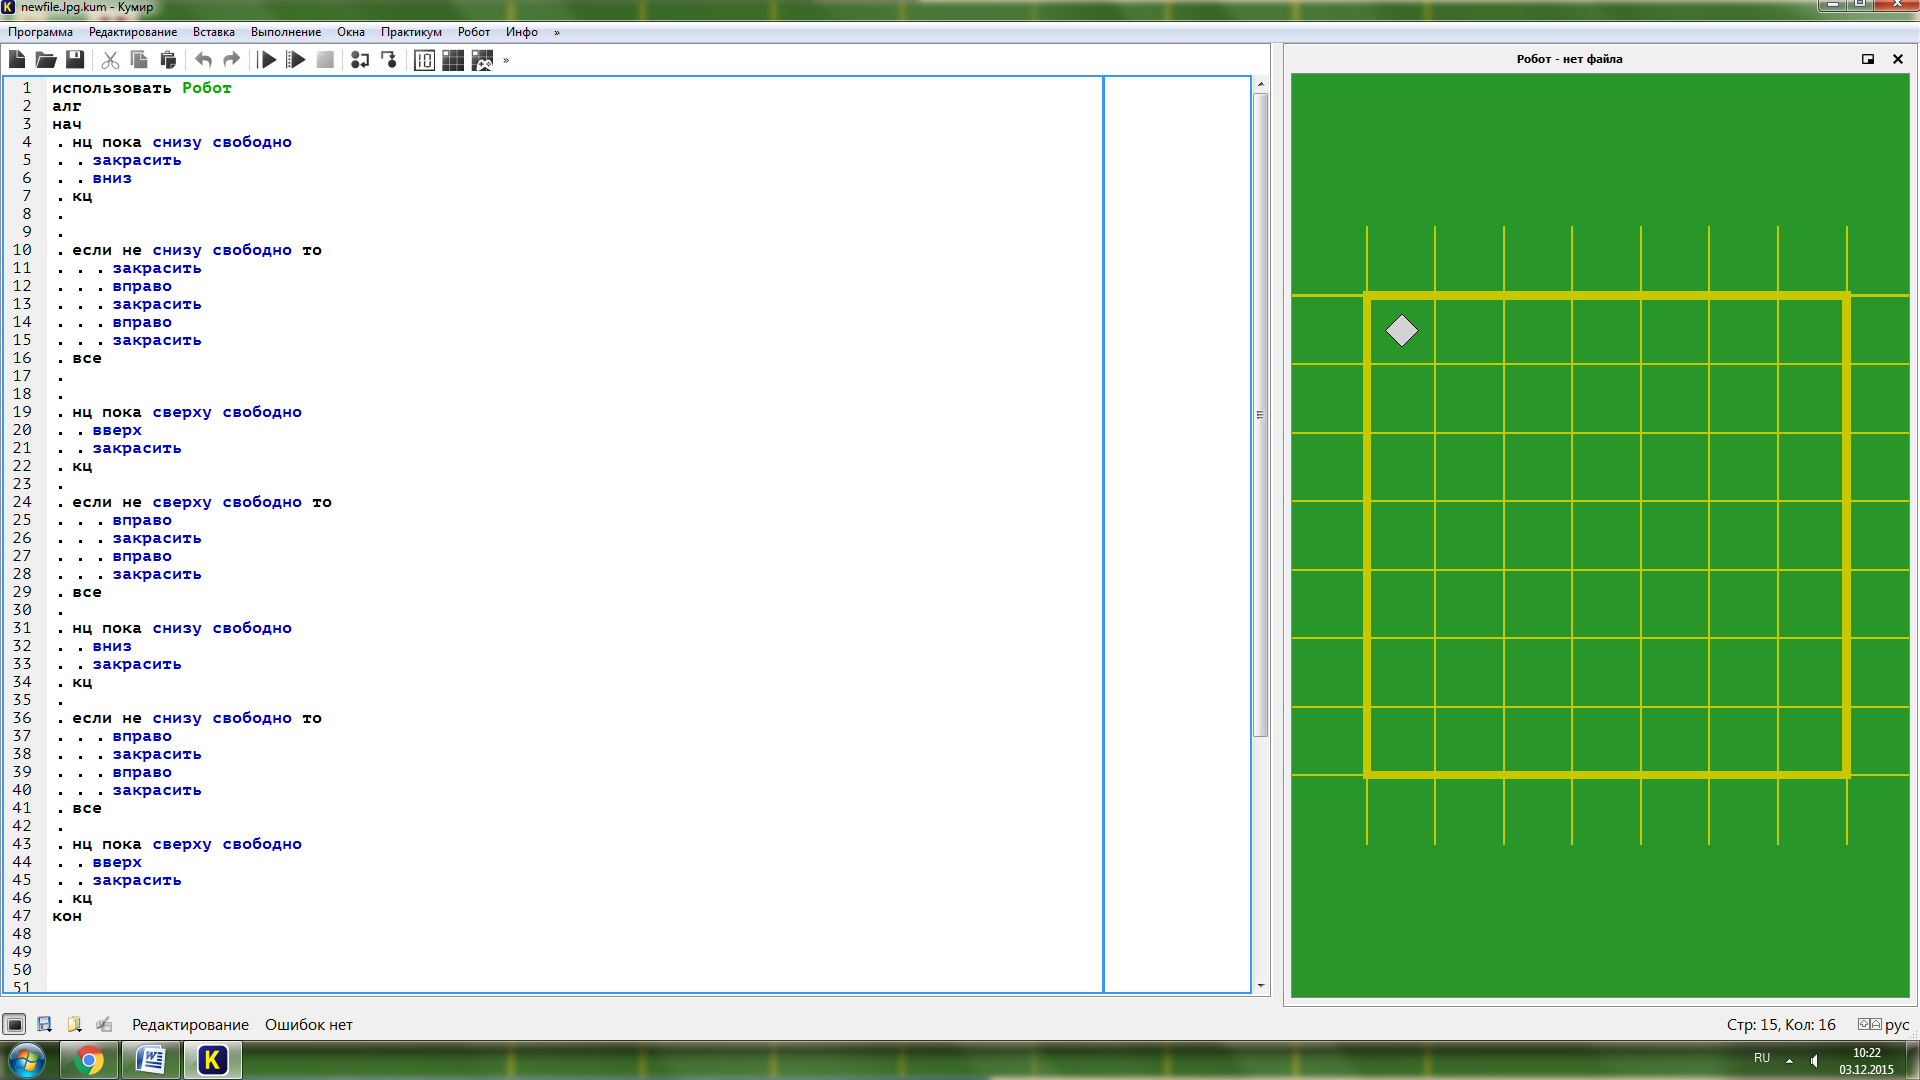
Task: Open volume control in system tray
Action: (1814, 1060)
